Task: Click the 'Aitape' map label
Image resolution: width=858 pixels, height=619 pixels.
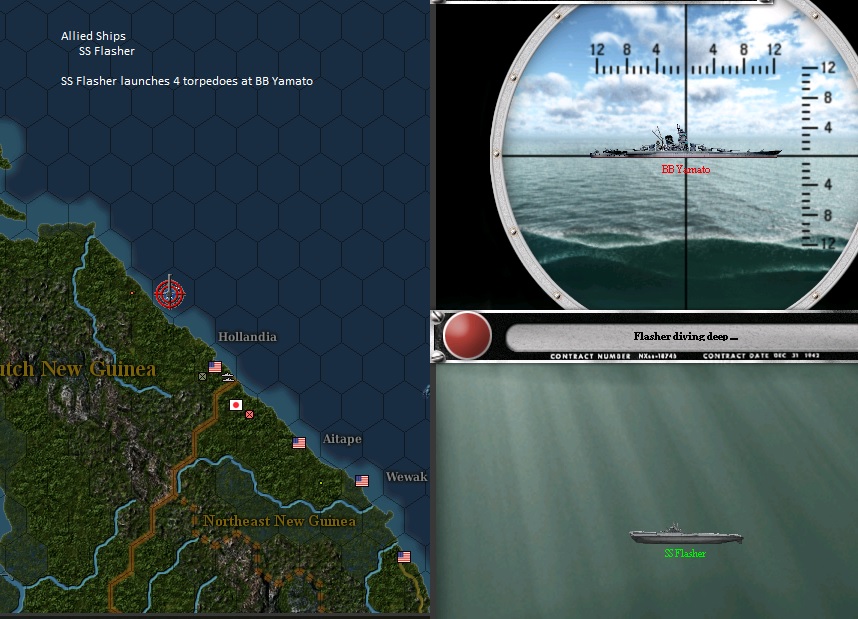Action: click(342, 439)
